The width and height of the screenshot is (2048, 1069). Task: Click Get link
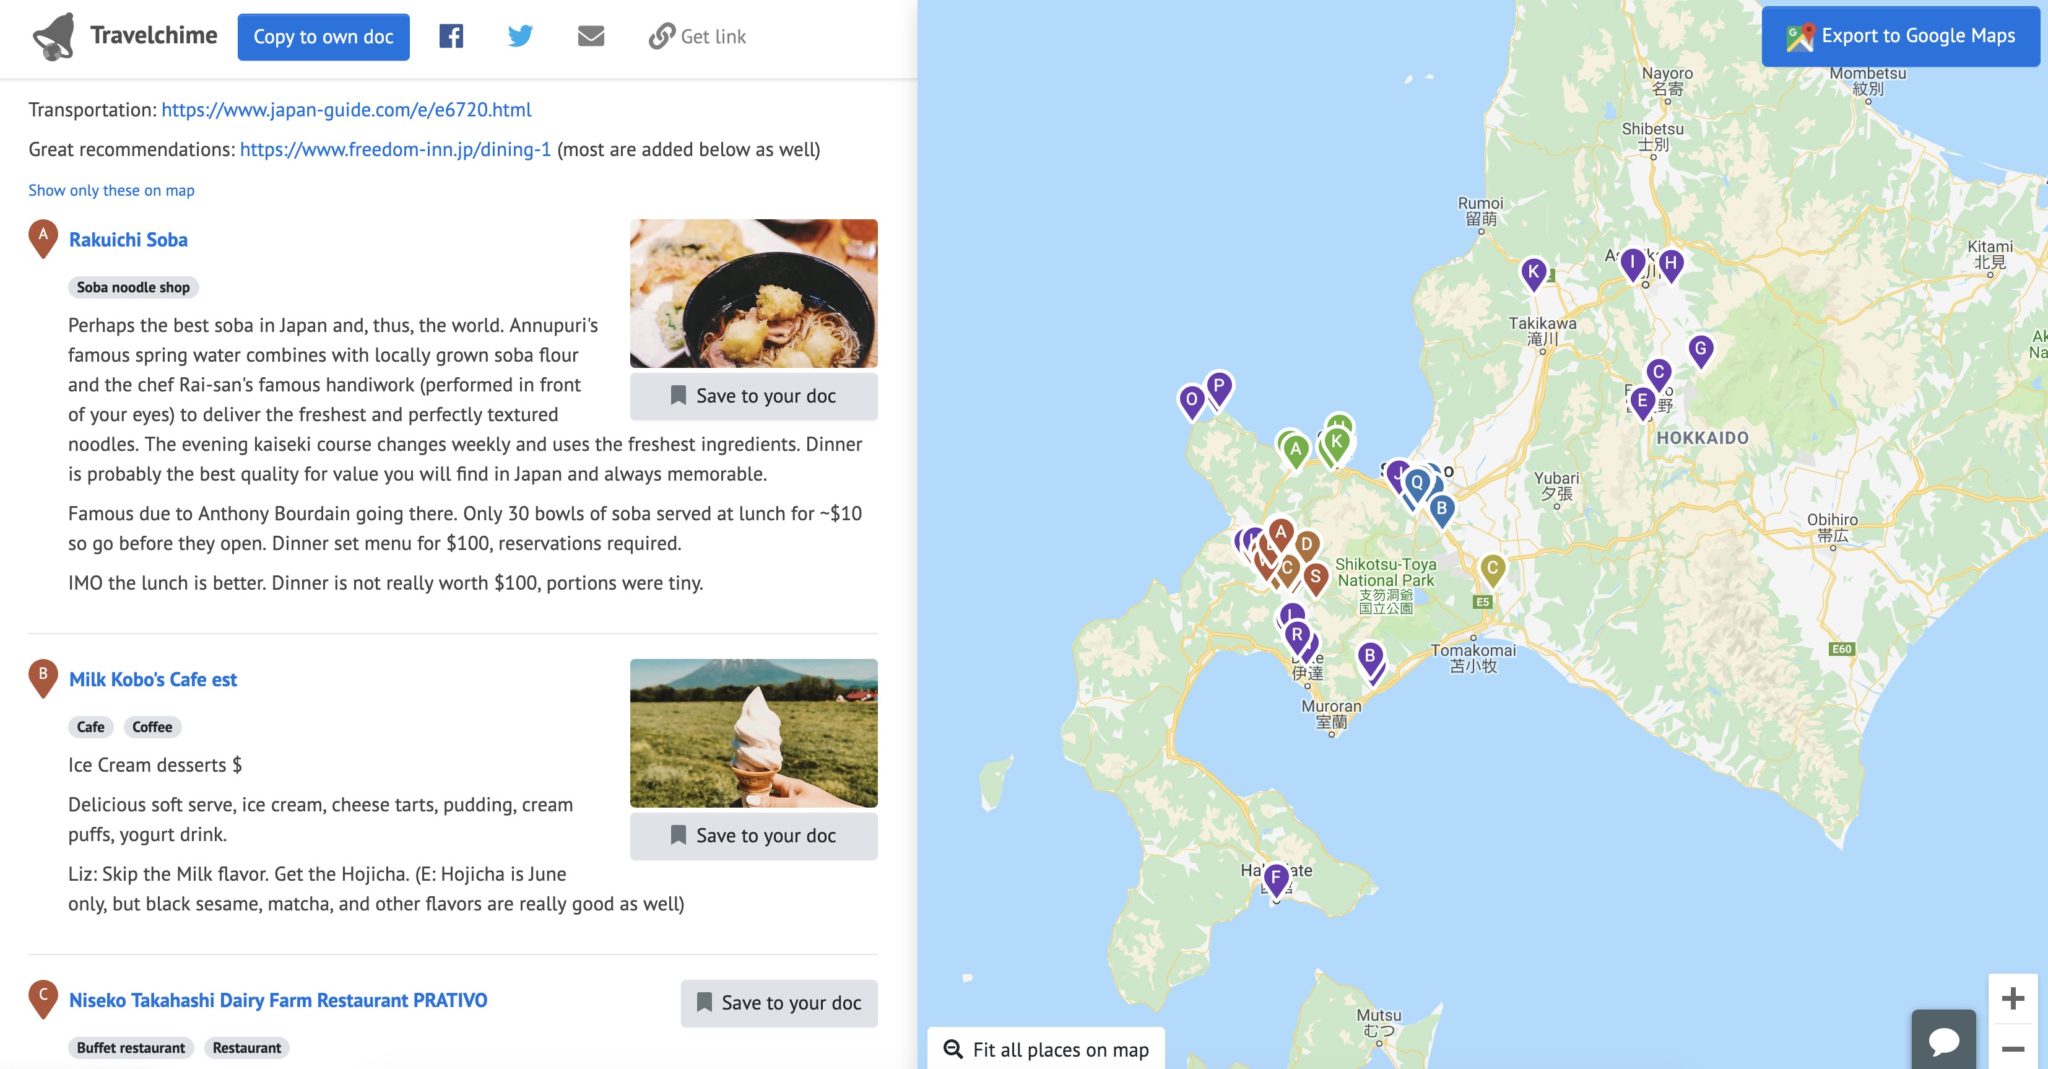click(x=697, y=37)
